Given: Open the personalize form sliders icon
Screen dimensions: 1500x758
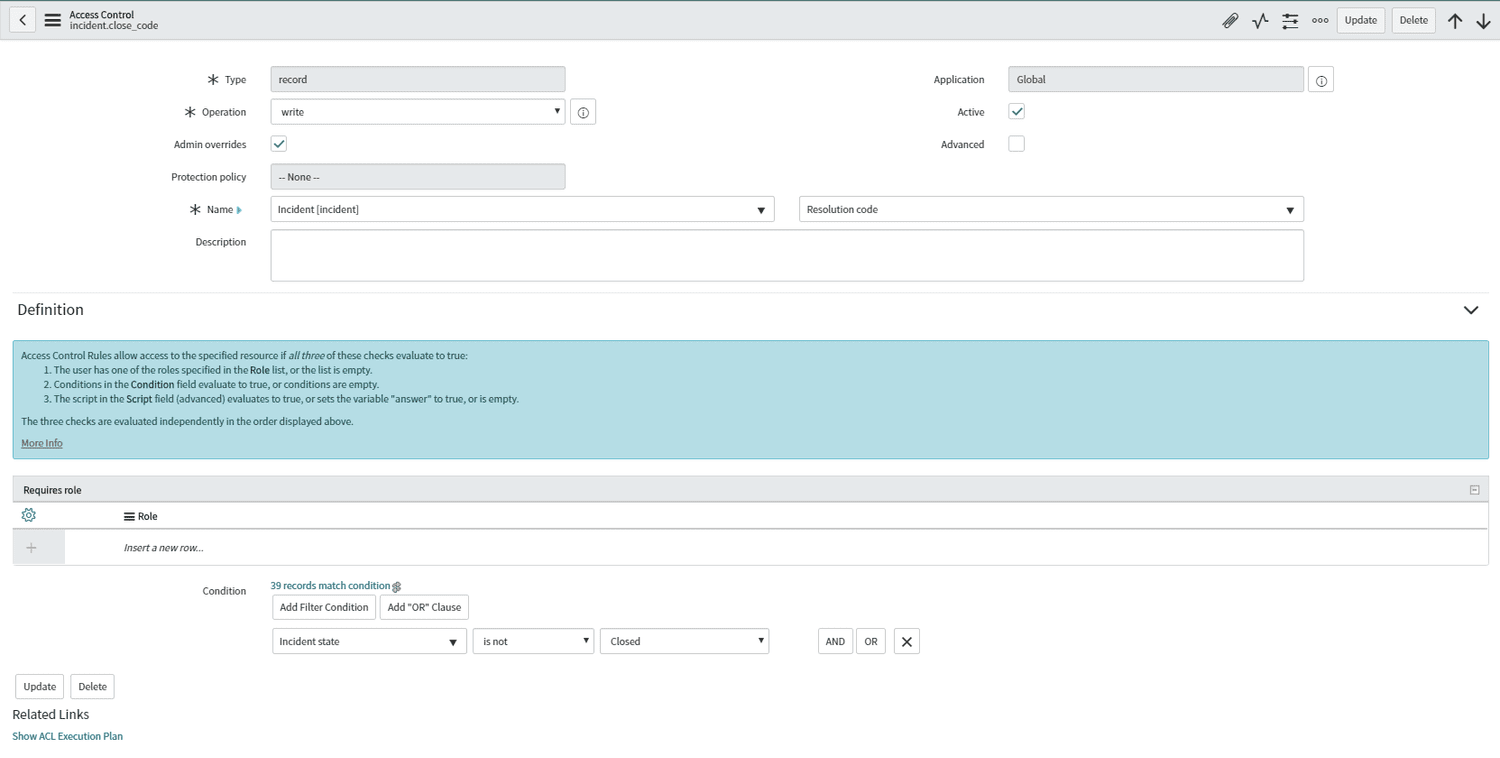Looking at the screenshot, I should tap(1290, 20).
